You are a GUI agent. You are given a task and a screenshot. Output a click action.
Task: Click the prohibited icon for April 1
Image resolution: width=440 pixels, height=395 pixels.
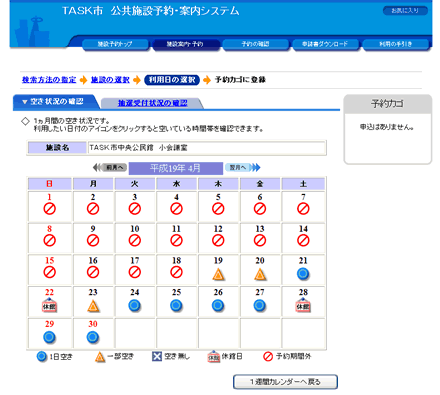tap(49, 209)
